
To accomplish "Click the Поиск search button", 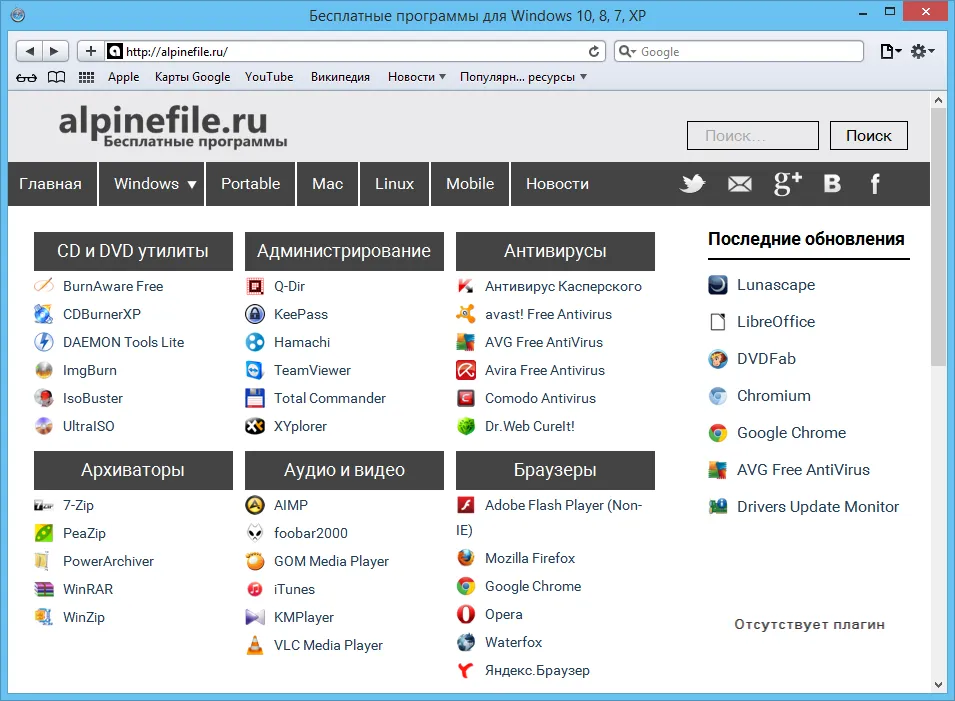I will 869,135.
